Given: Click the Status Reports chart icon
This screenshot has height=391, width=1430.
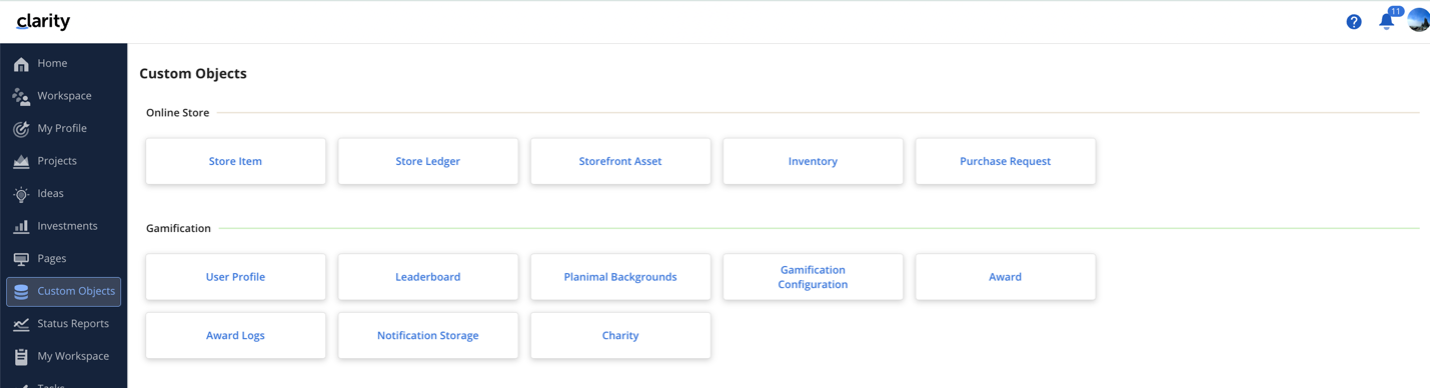Looking at the screenshot, I should [x=21, y=324].
